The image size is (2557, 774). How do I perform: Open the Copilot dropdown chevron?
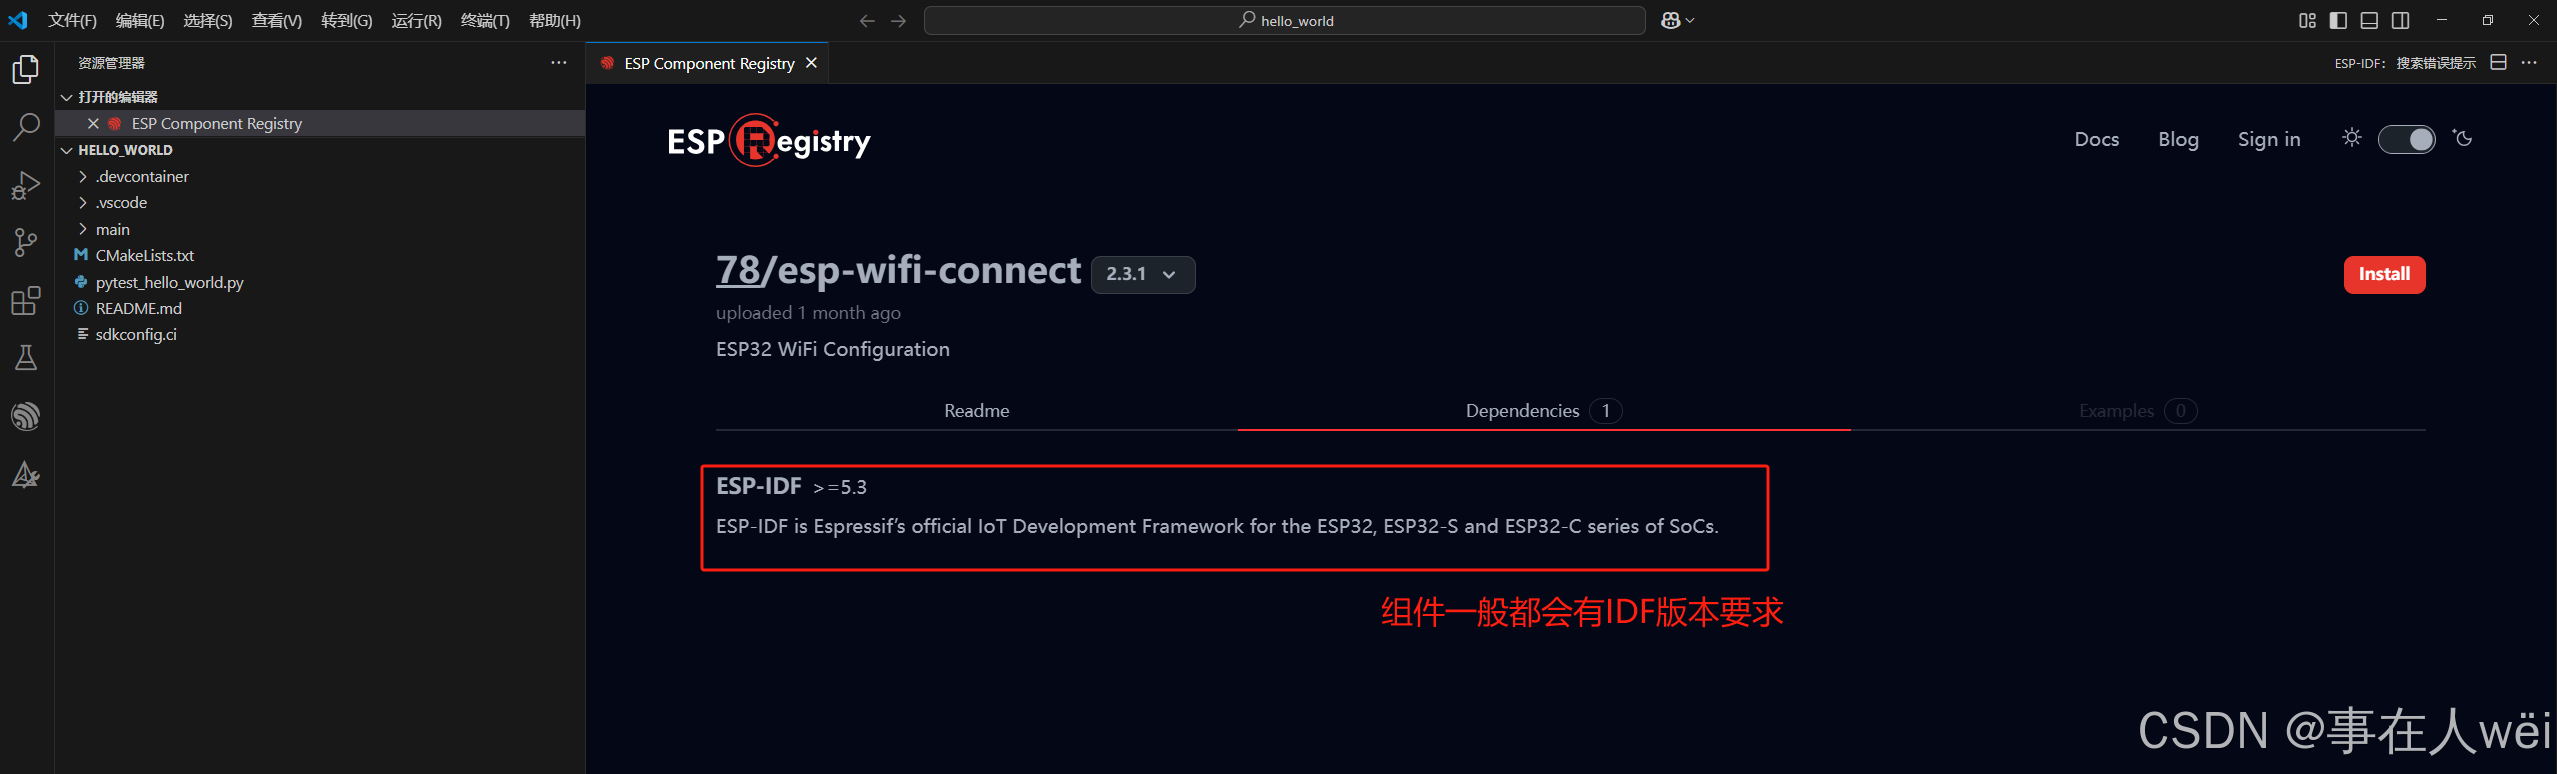[1690, 20]
